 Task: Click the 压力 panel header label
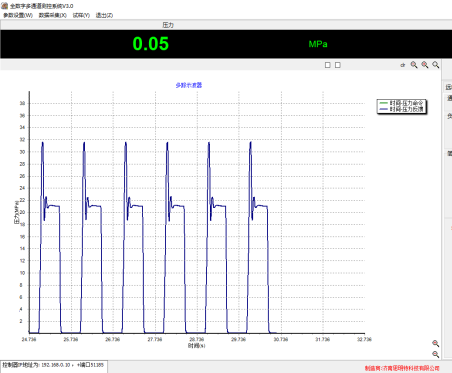click(x=168, y=25)
